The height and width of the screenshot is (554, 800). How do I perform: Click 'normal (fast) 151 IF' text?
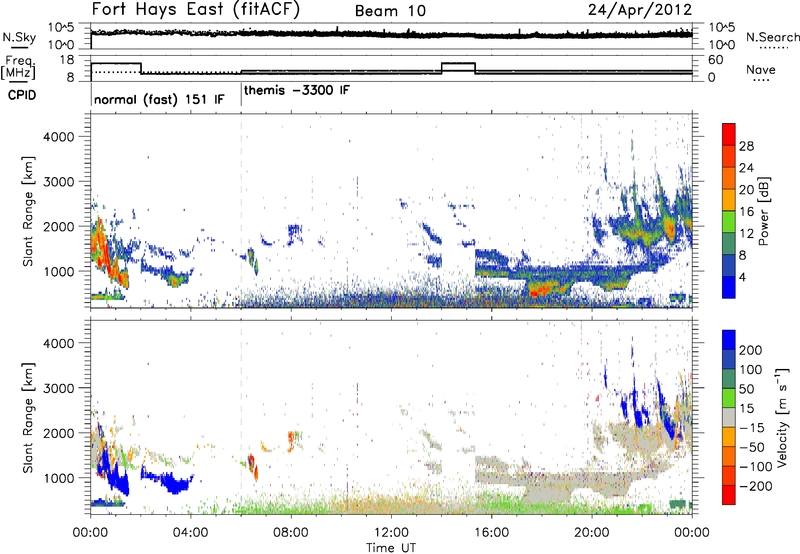pyautogui.click(x=159, y=99)
